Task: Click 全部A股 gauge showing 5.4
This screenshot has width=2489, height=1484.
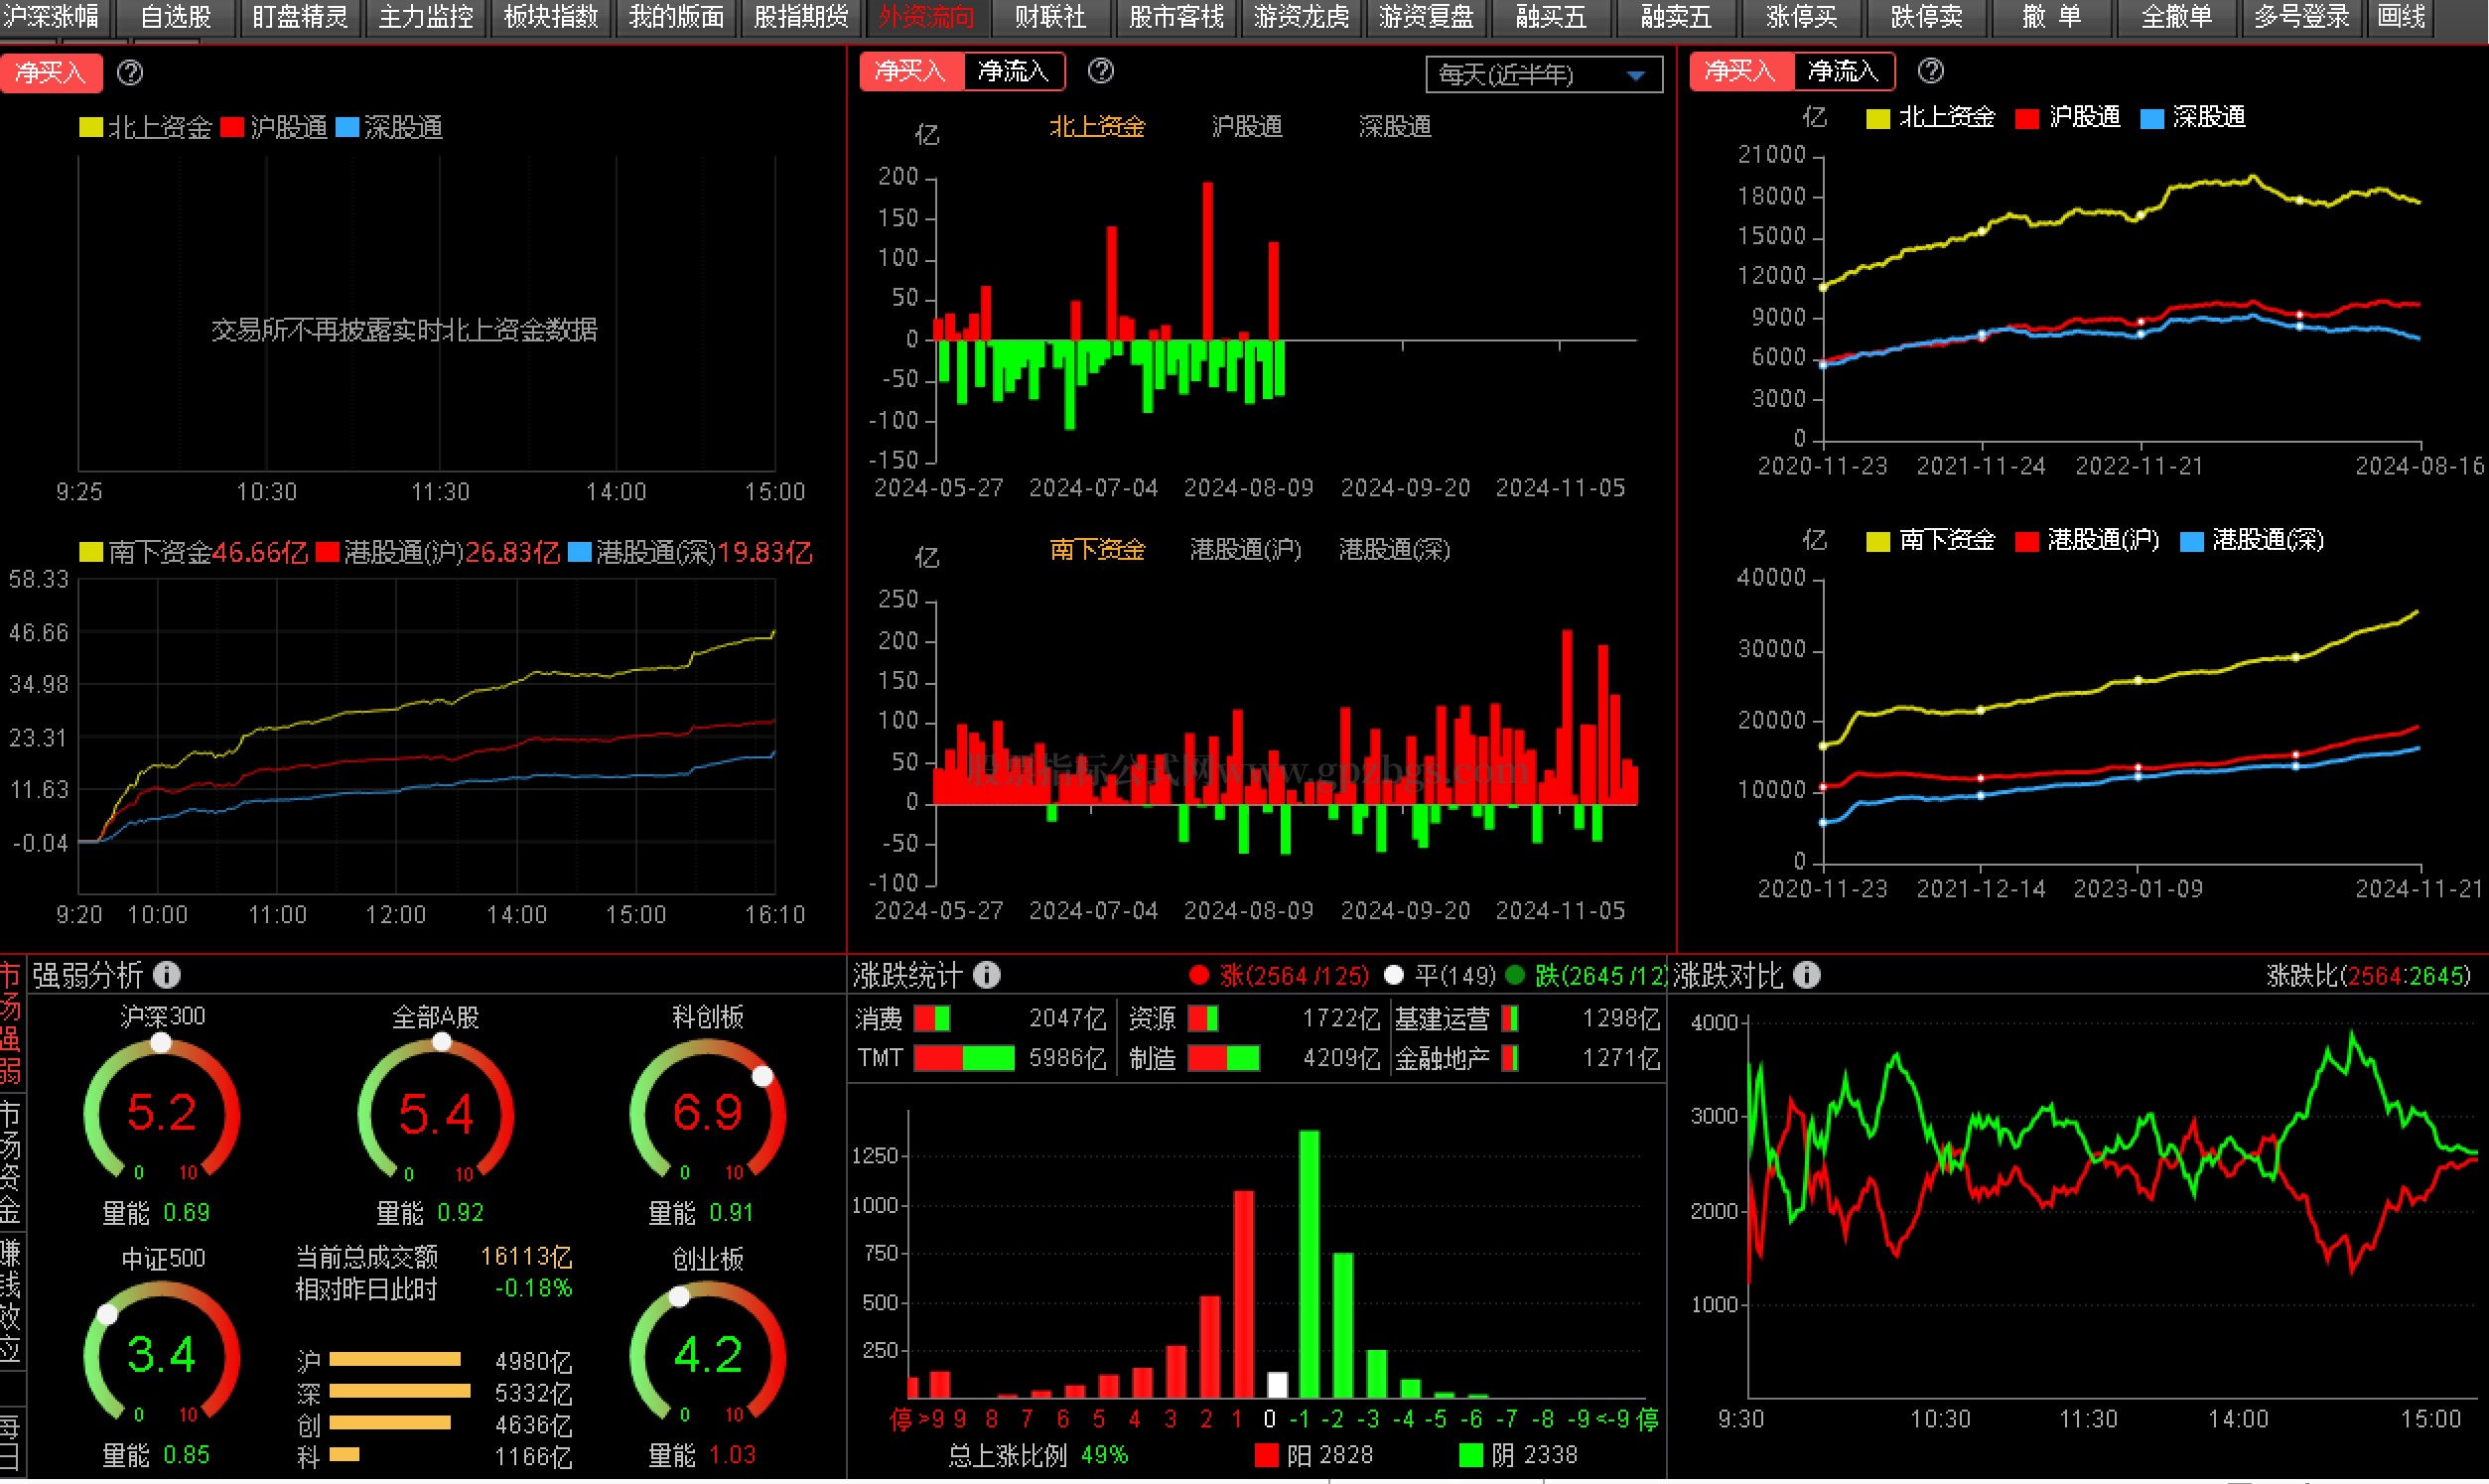Action: pos(435,1110)
